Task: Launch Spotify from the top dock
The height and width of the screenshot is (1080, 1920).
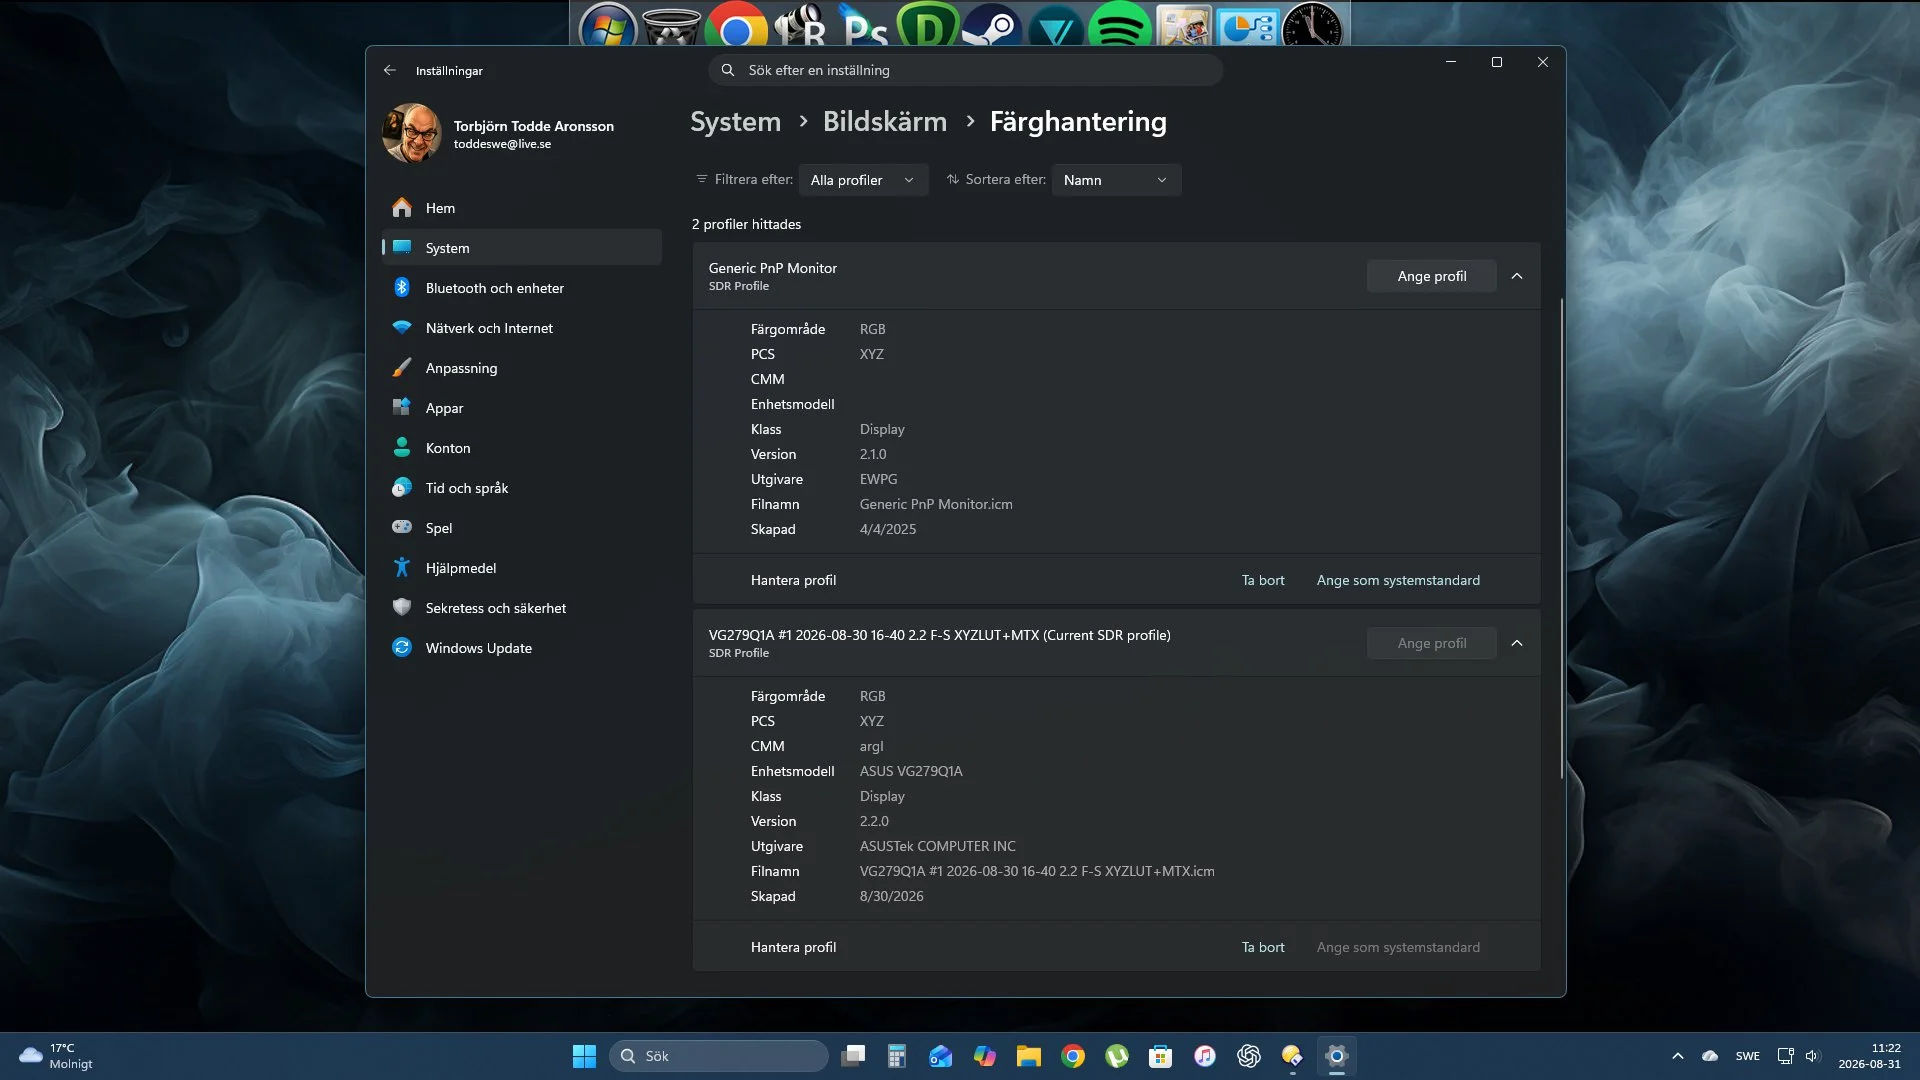Action: (x=1119, y=25)
